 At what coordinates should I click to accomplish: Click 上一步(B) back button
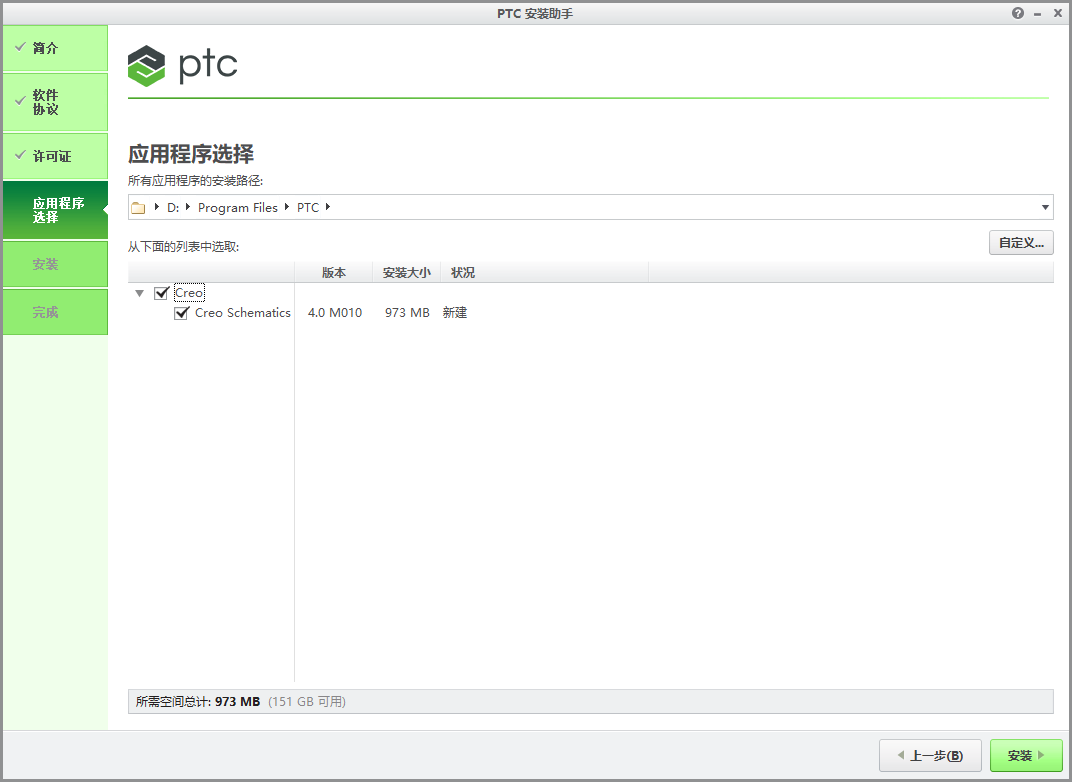(x=930, y=755)
